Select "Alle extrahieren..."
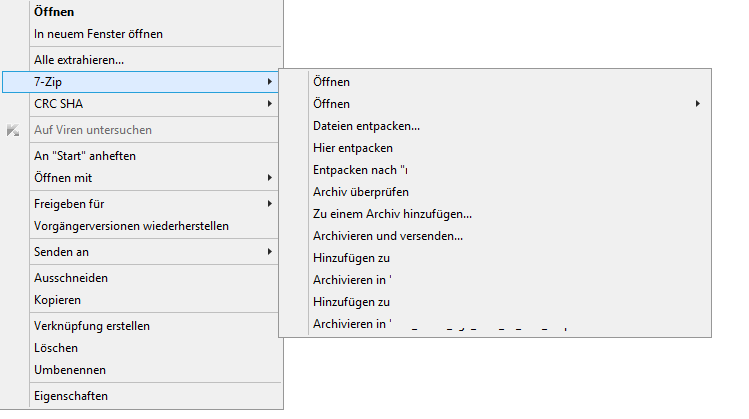Viewport: 749px width, 419px height. pyautogui.click(x=79, y=60)
